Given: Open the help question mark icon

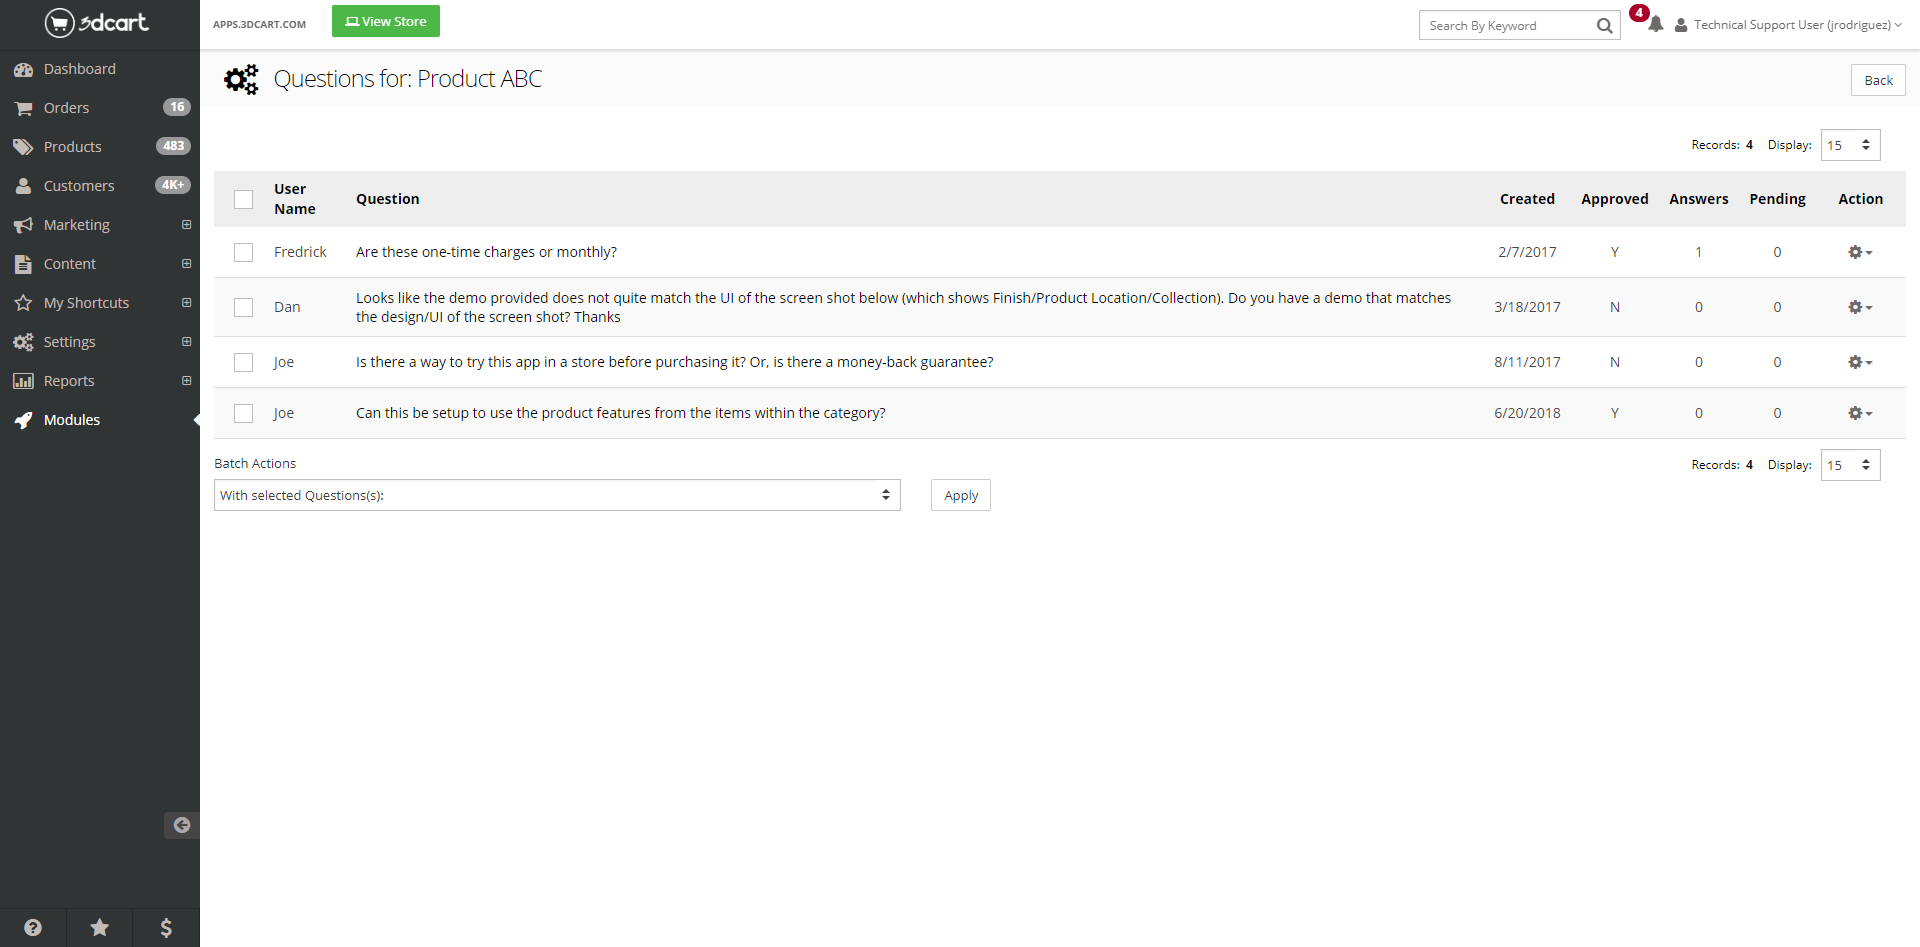Looking at the screenshot, I should (33, 927).
